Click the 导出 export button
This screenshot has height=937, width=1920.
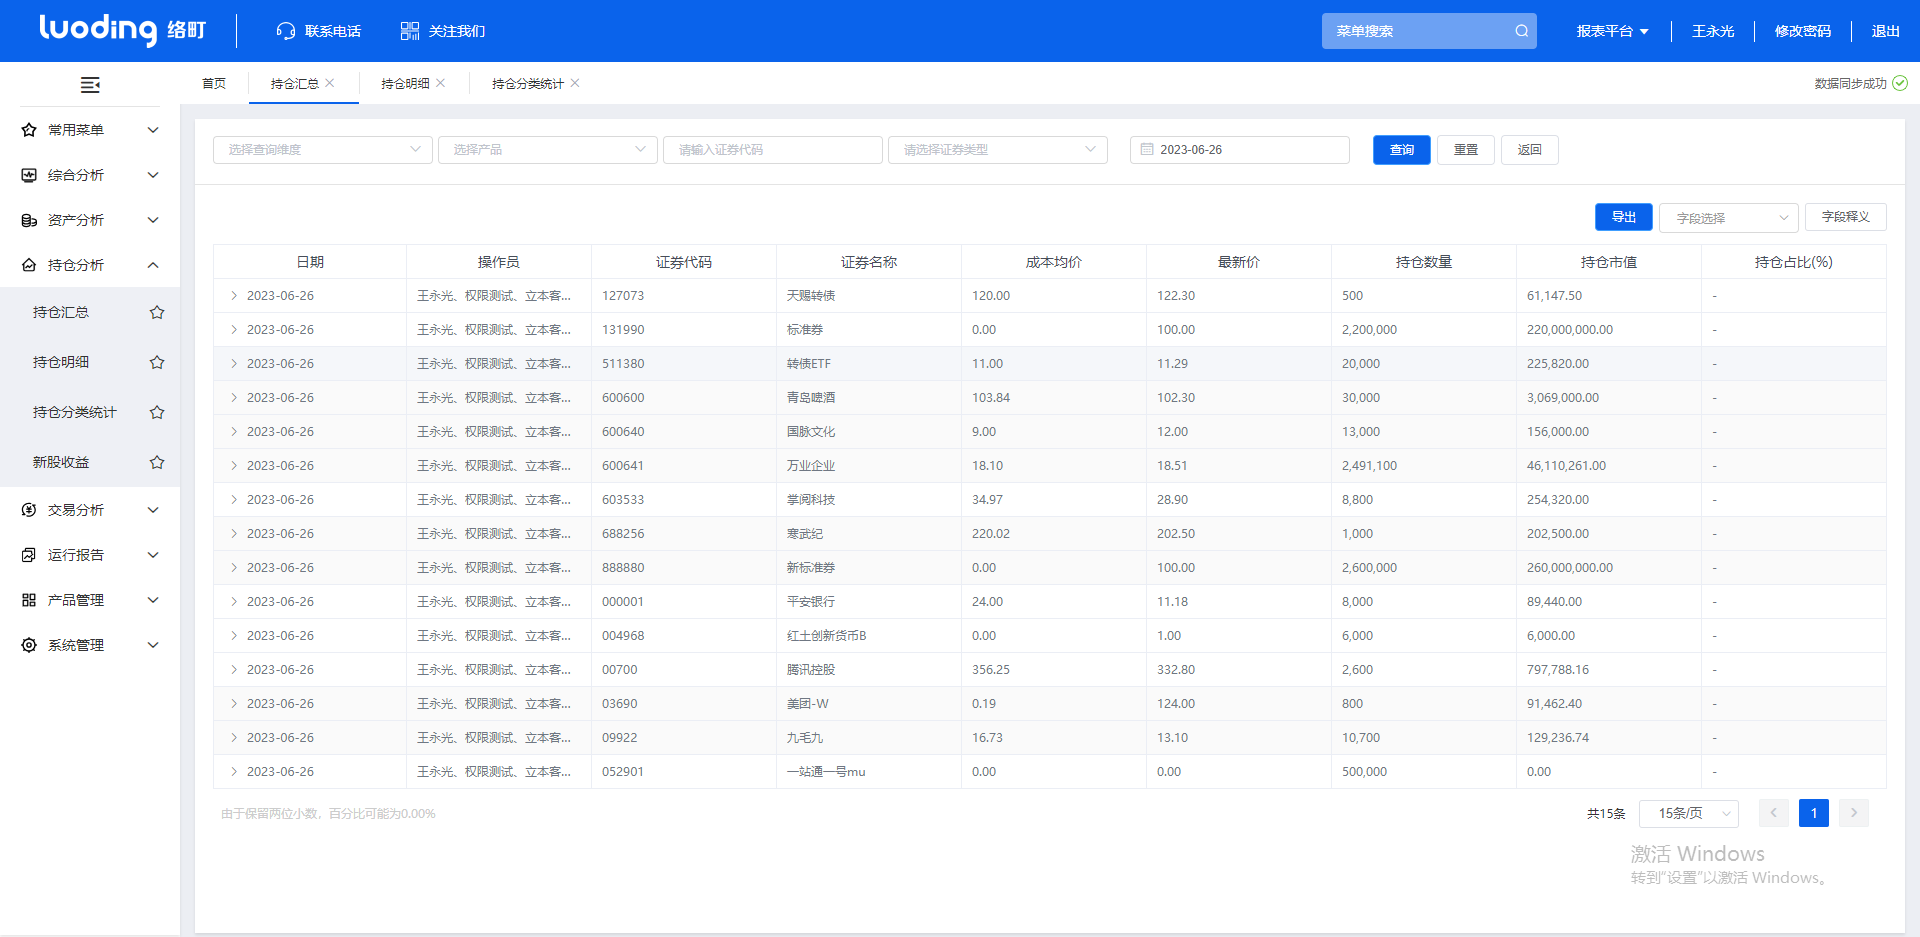(x=1624, y=217)
